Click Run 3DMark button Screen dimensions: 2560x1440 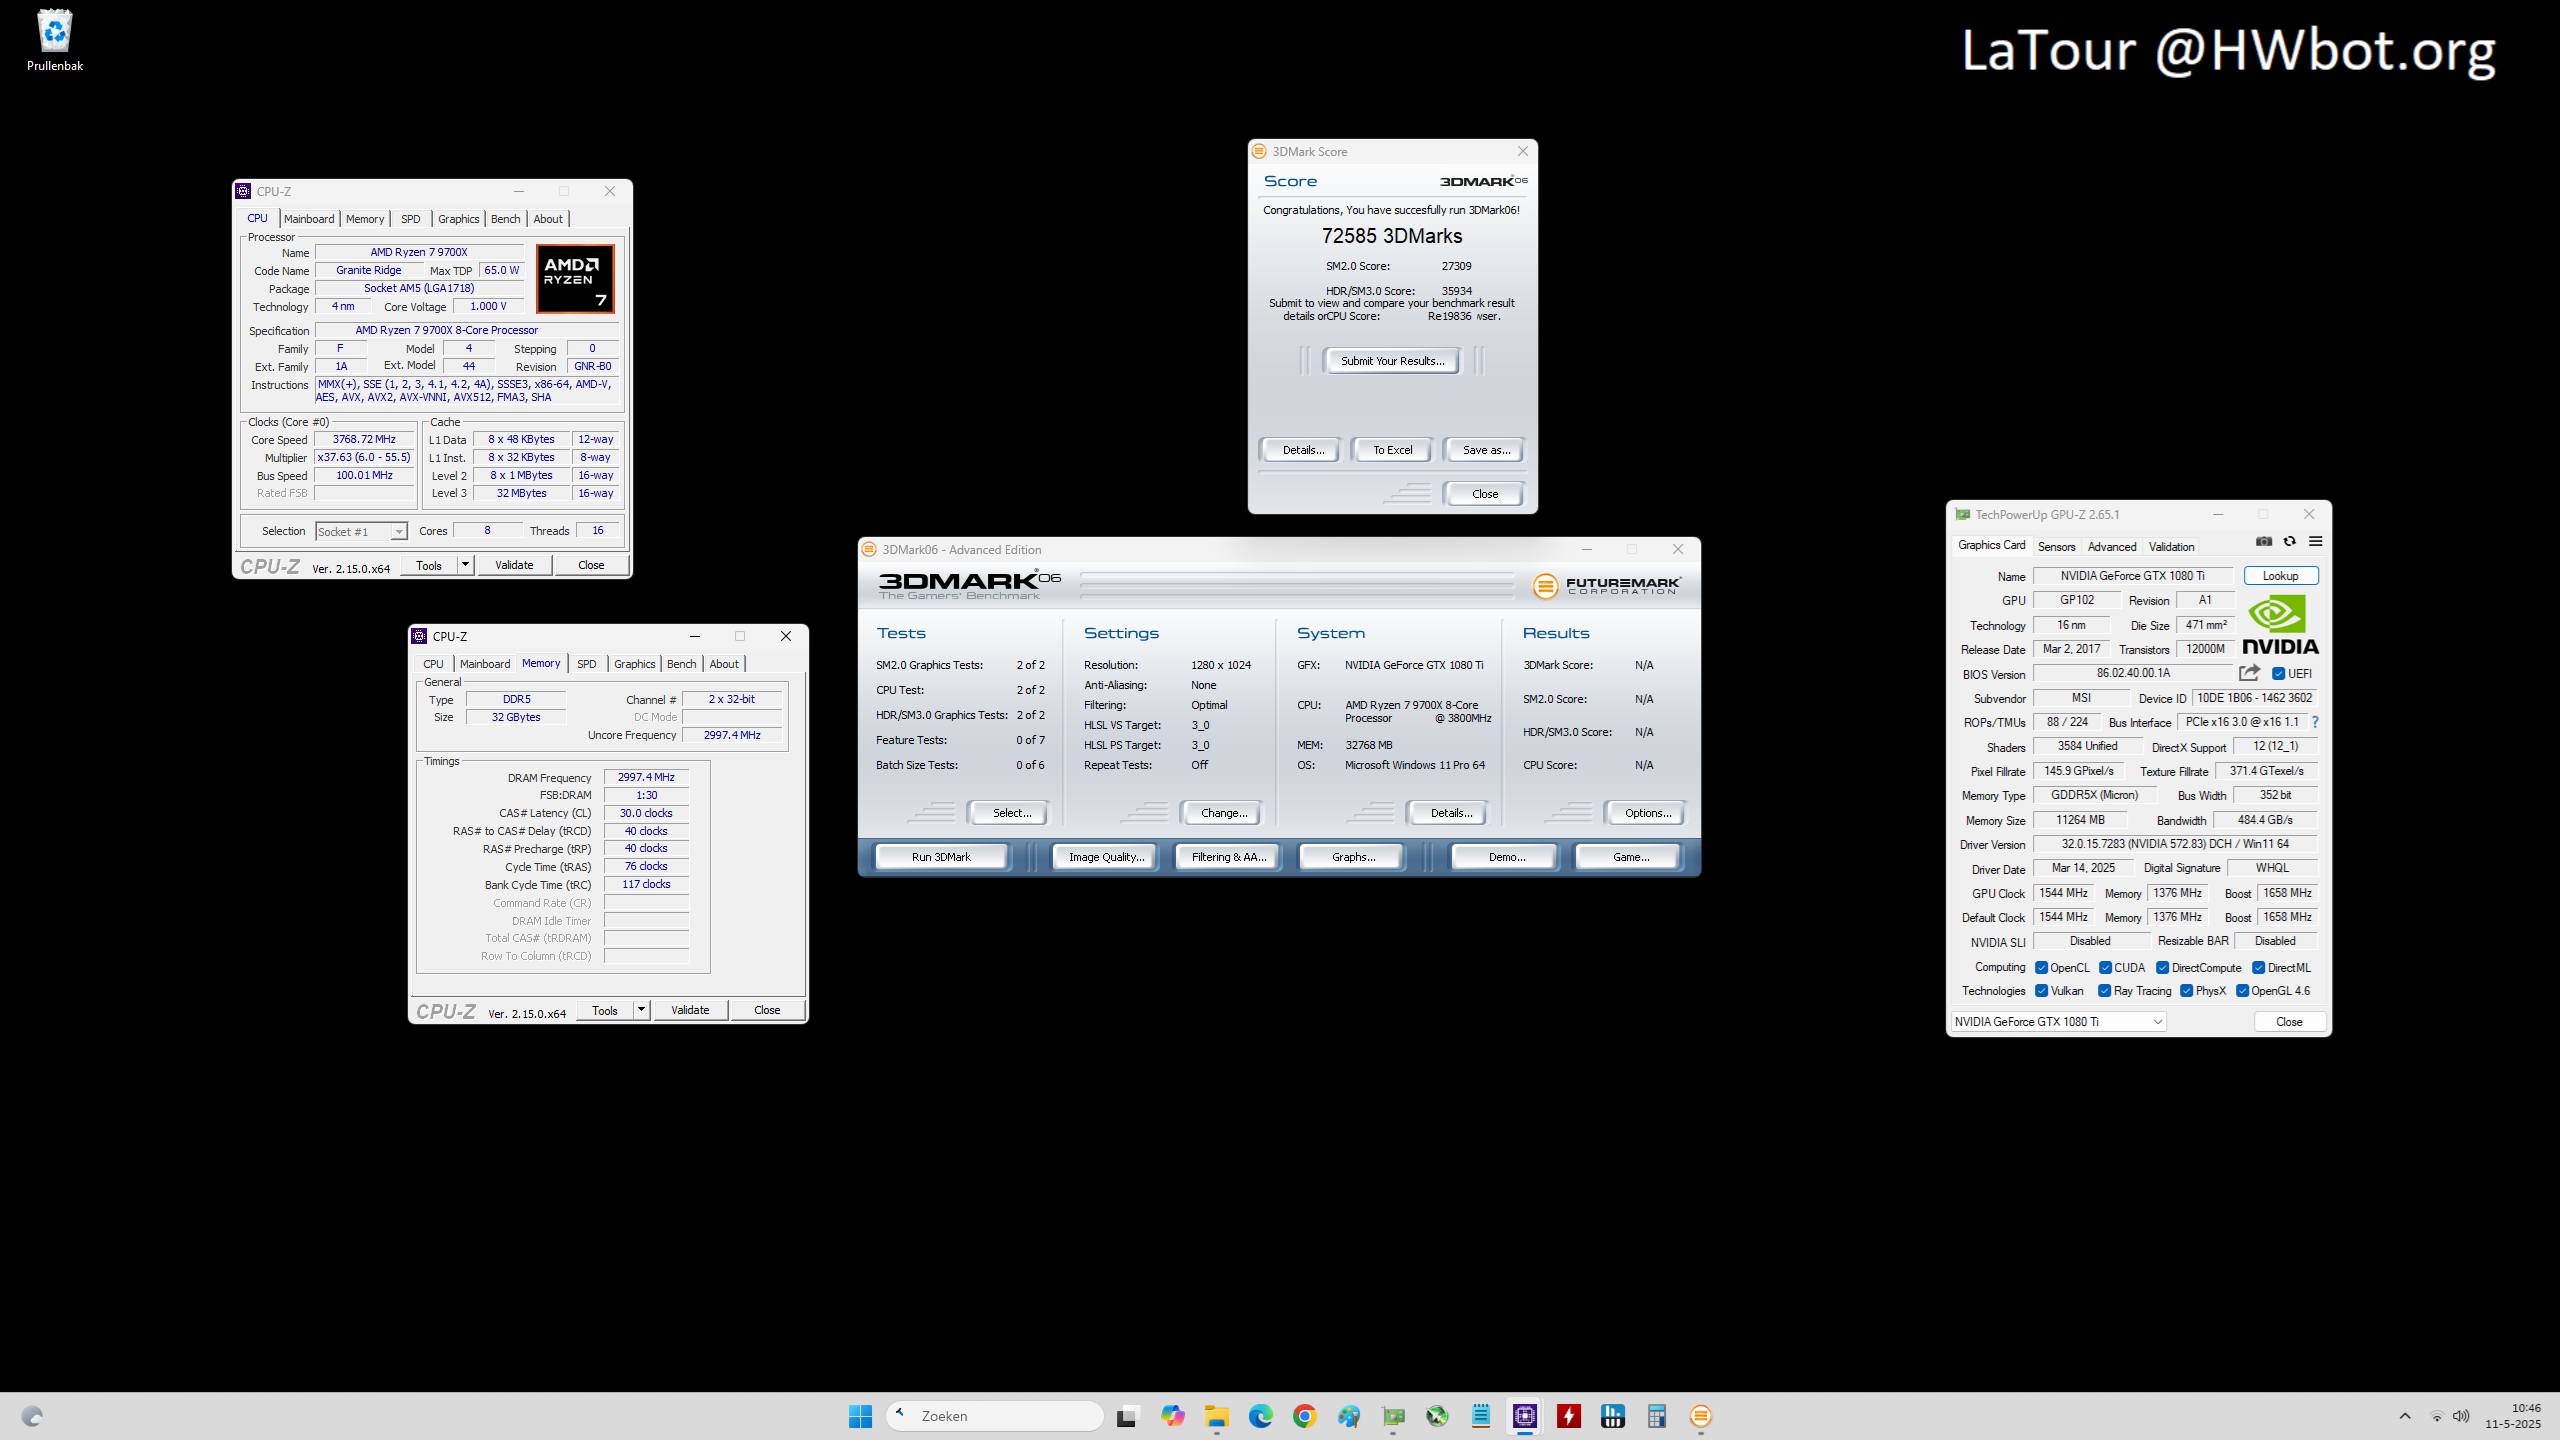[941, 857]
